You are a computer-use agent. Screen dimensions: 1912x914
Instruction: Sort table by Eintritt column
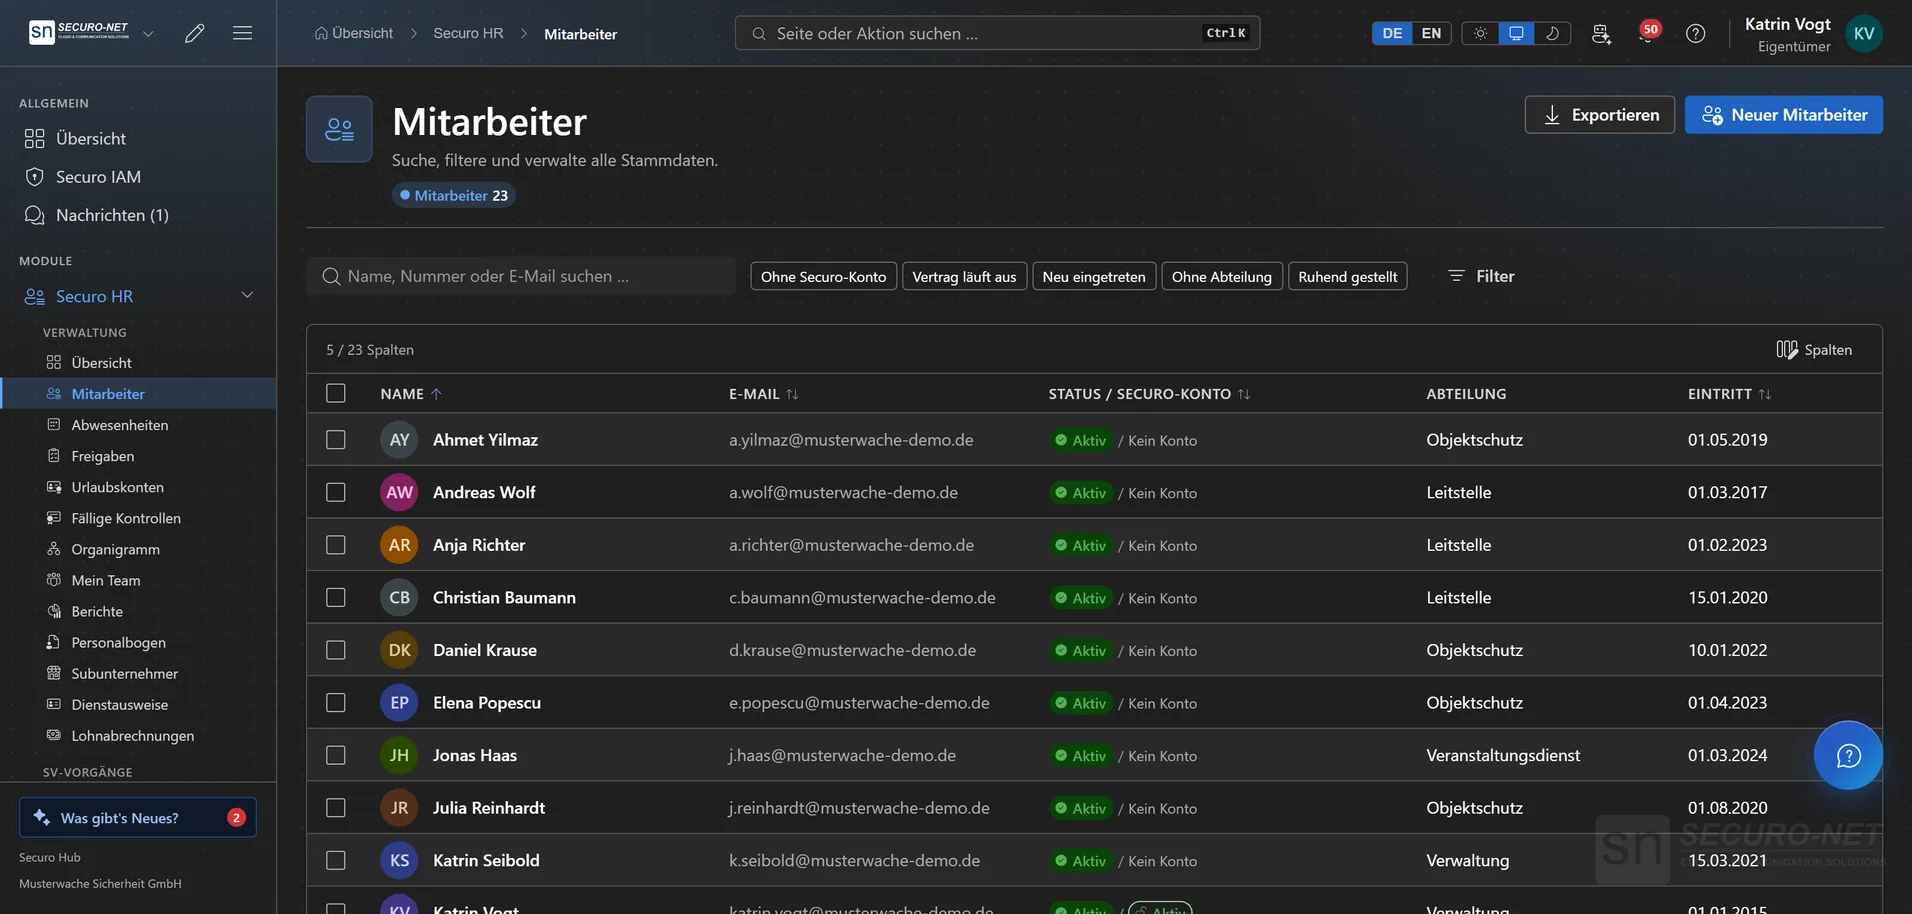pyautogui.click(x=1729, y=394)
